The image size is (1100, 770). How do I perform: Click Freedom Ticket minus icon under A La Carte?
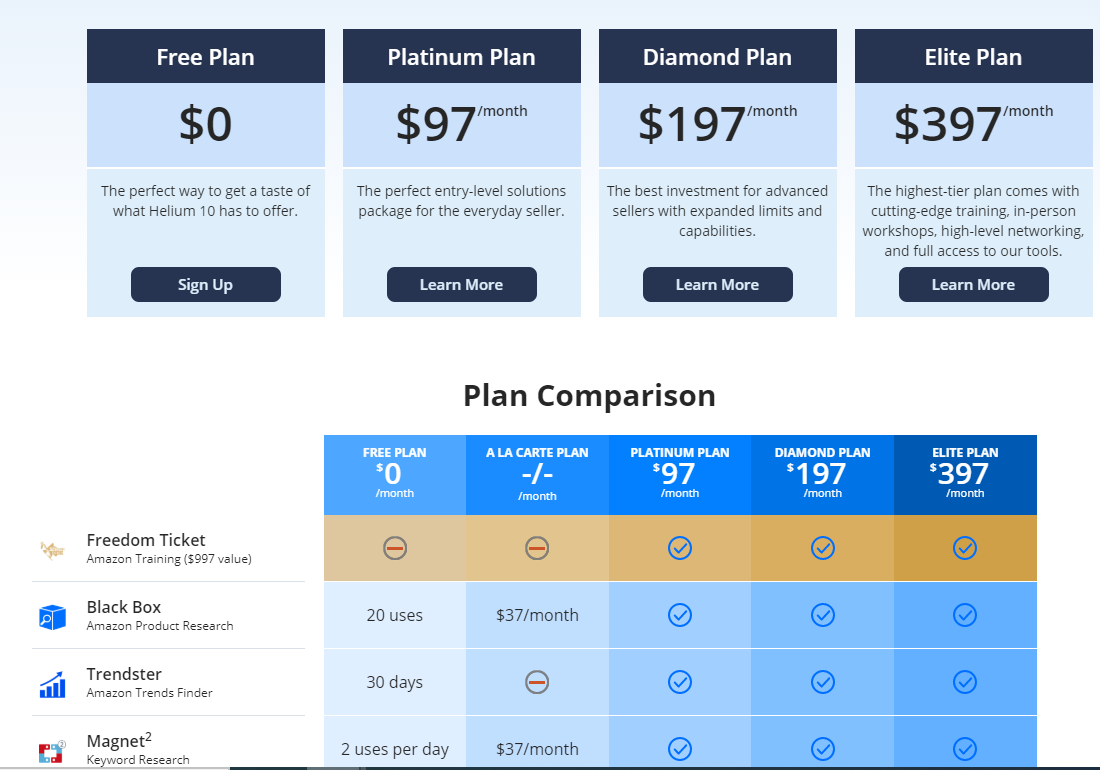pos(537,548)
